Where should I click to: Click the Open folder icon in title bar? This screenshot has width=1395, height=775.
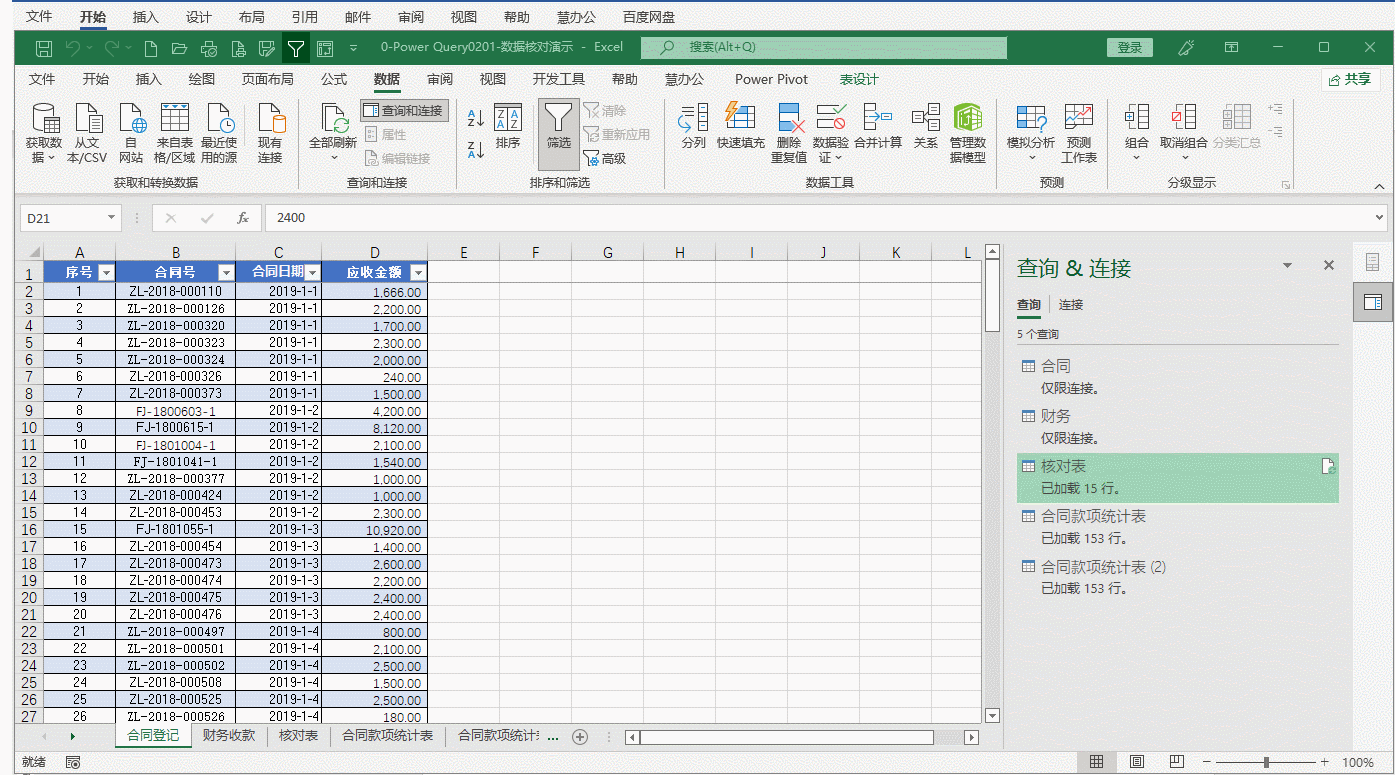tap(180, 48)
